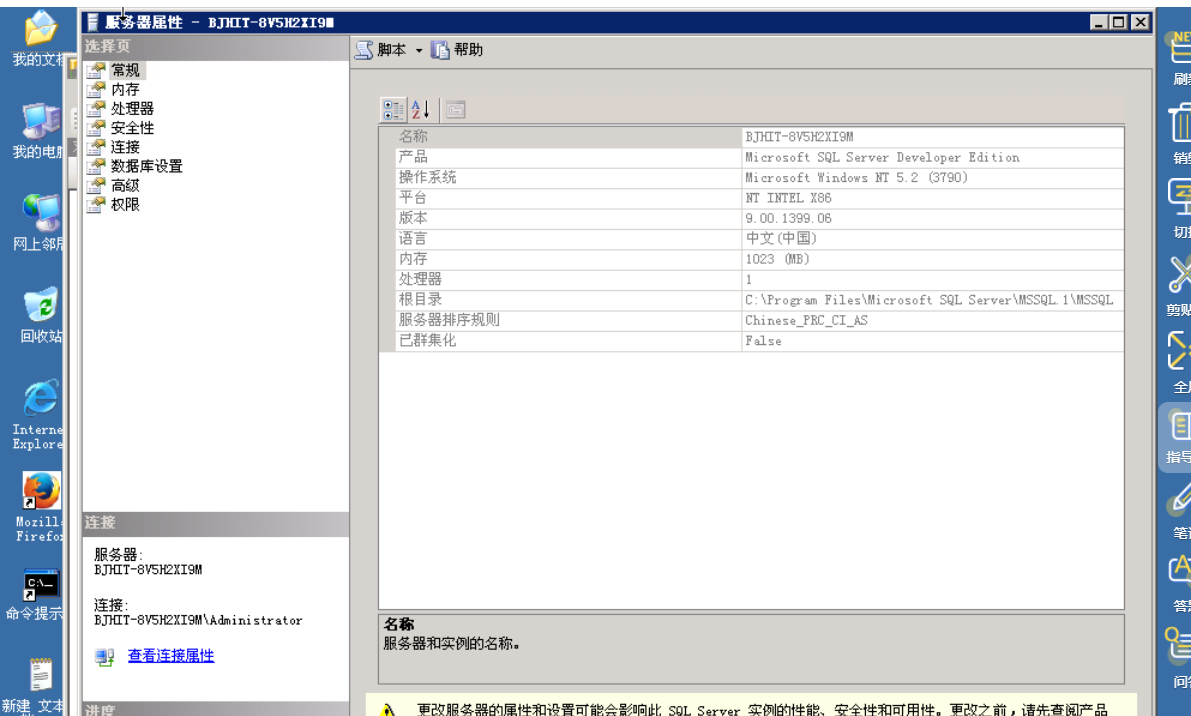Click the property pages icon in the grid toolbar
This screenshot has width=1191, height=716.
coord(456,110)
